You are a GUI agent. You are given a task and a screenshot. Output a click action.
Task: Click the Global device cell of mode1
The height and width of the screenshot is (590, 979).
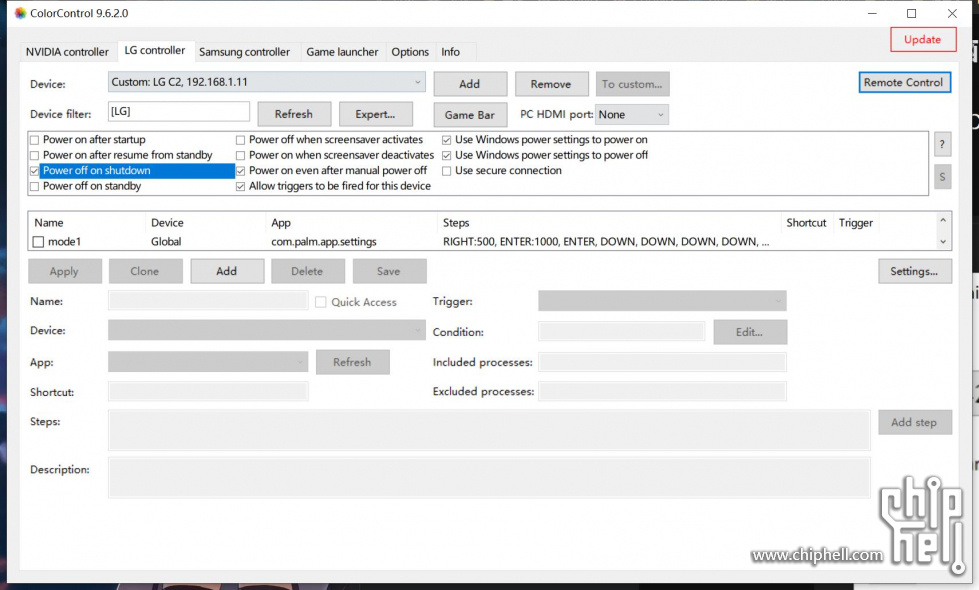pyautogui.click(x=166, y=242)
